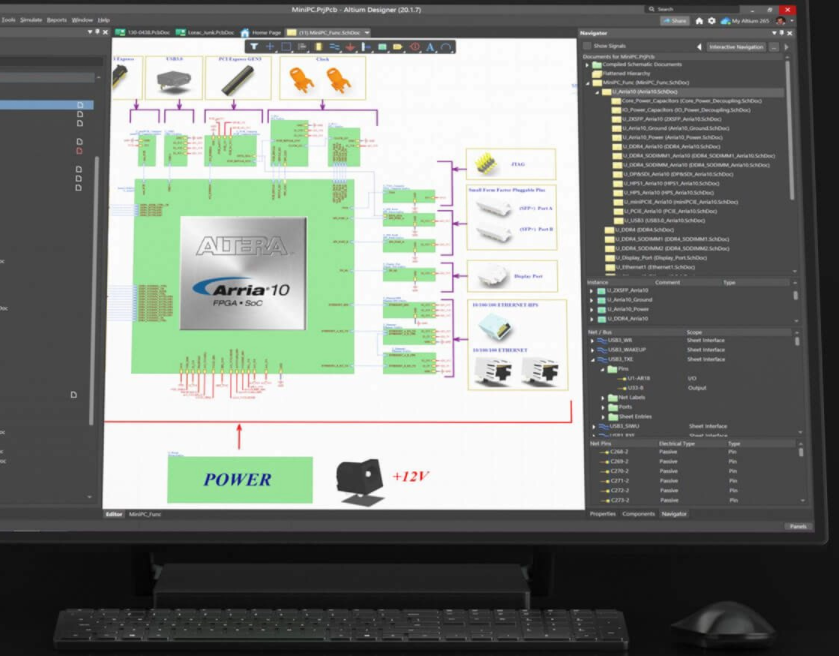Expand the USB3_WR net
The image size is (839, 656).
pyautogui.click(x=592, y=340)
